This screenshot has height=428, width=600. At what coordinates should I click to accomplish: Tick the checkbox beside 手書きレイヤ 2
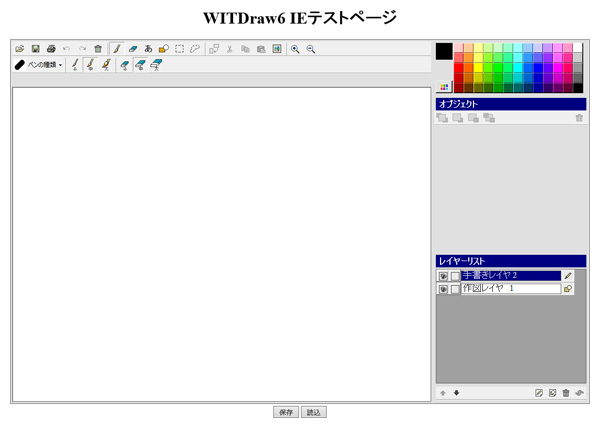[x=455, y=276]
